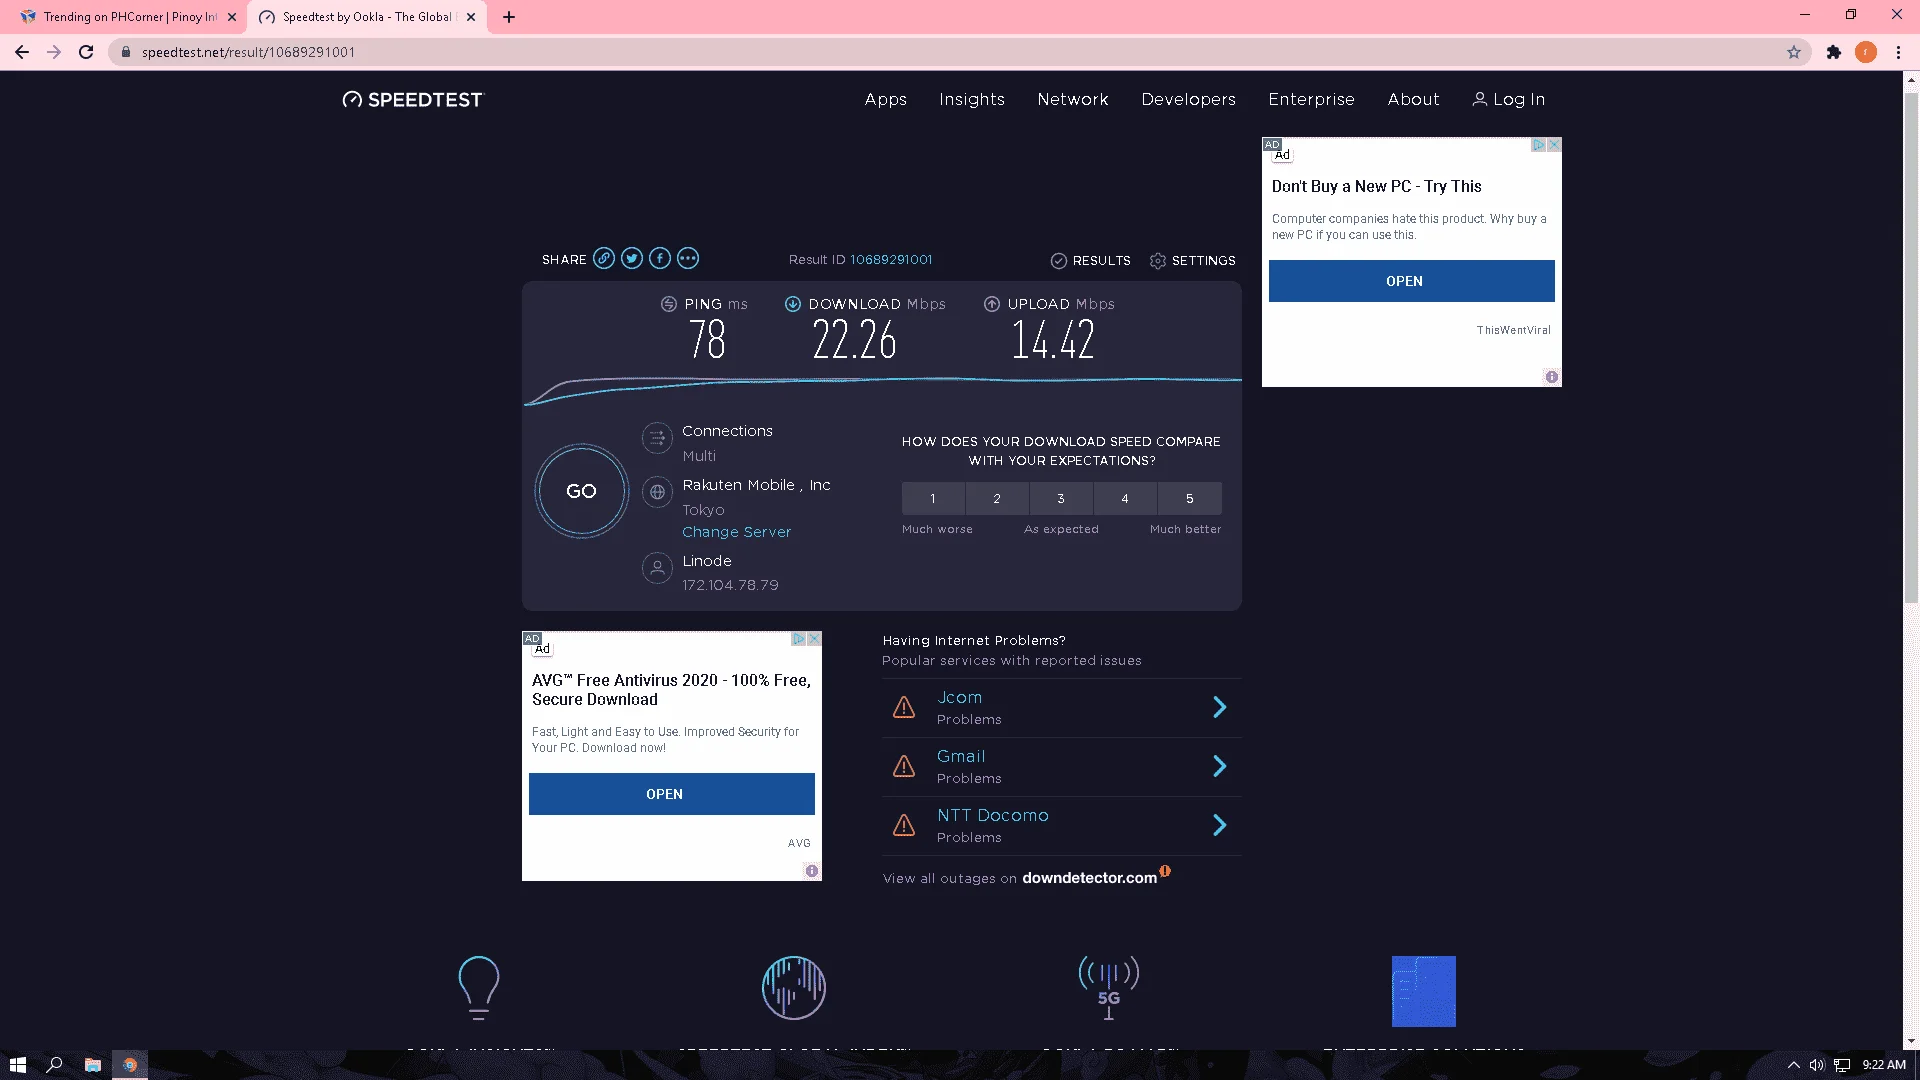Click the Jcom warning triangle icon
The image size is (1920, 1080).
904,708
